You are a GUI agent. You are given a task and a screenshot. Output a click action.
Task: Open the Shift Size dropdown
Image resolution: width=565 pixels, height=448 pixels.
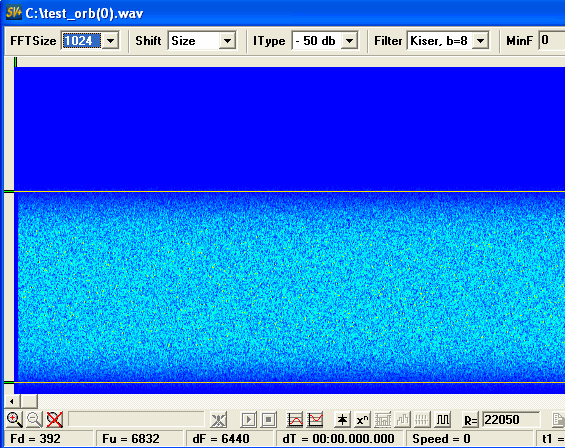227,40
